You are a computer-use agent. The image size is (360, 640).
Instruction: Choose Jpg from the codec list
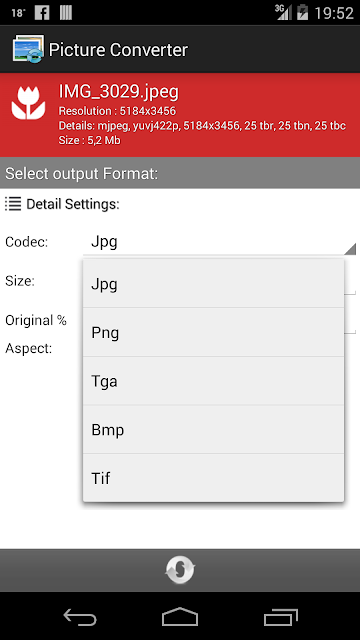pyautogui.click(x=213, y=283)
